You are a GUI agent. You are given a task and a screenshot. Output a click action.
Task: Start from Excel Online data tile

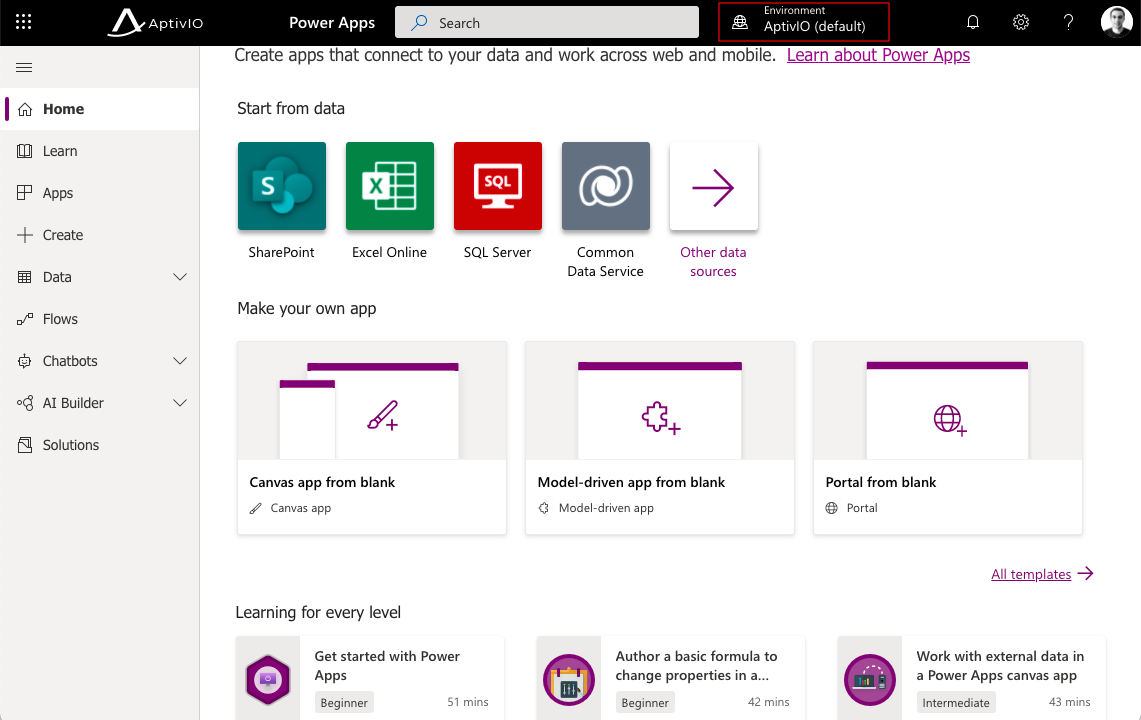pyautogui.click(x=390, y=186)
